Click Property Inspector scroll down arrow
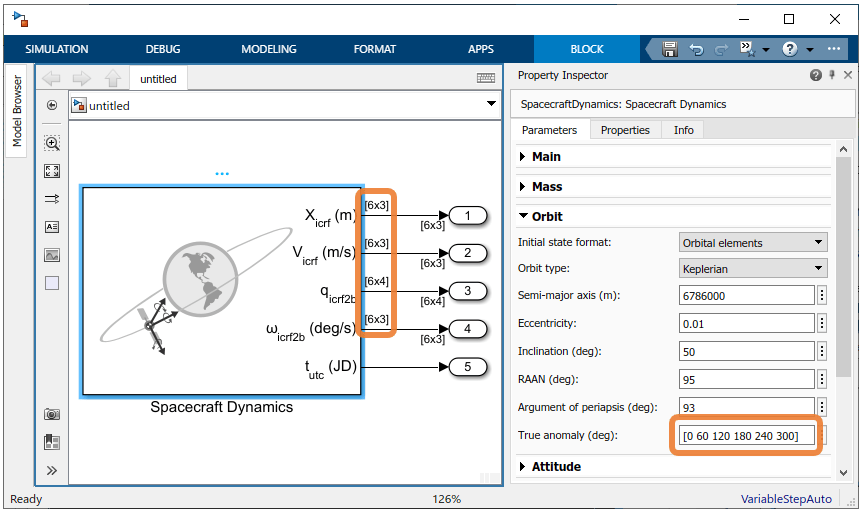Screen dimensions: 863x513 tap(843, 473)
